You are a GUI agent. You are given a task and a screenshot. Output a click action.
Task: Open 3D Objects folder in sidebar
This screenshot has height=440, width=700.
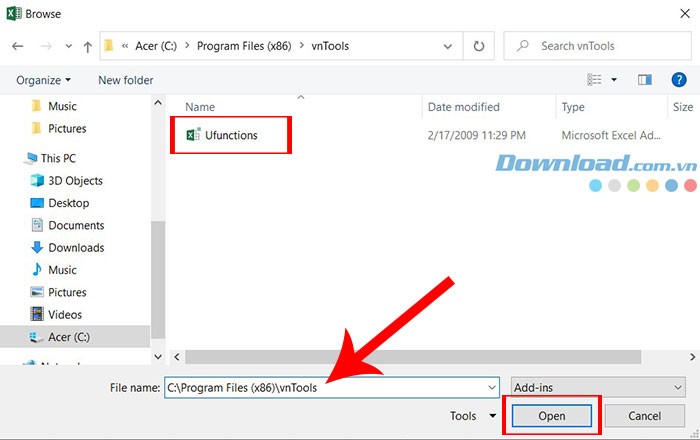tap(75, 181)
